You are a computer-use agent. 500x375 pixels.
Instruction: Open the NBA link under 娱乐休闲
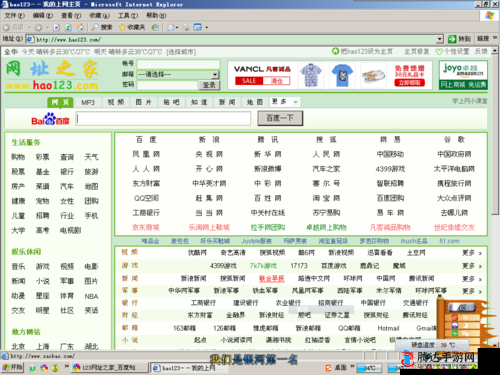(91, 296)
